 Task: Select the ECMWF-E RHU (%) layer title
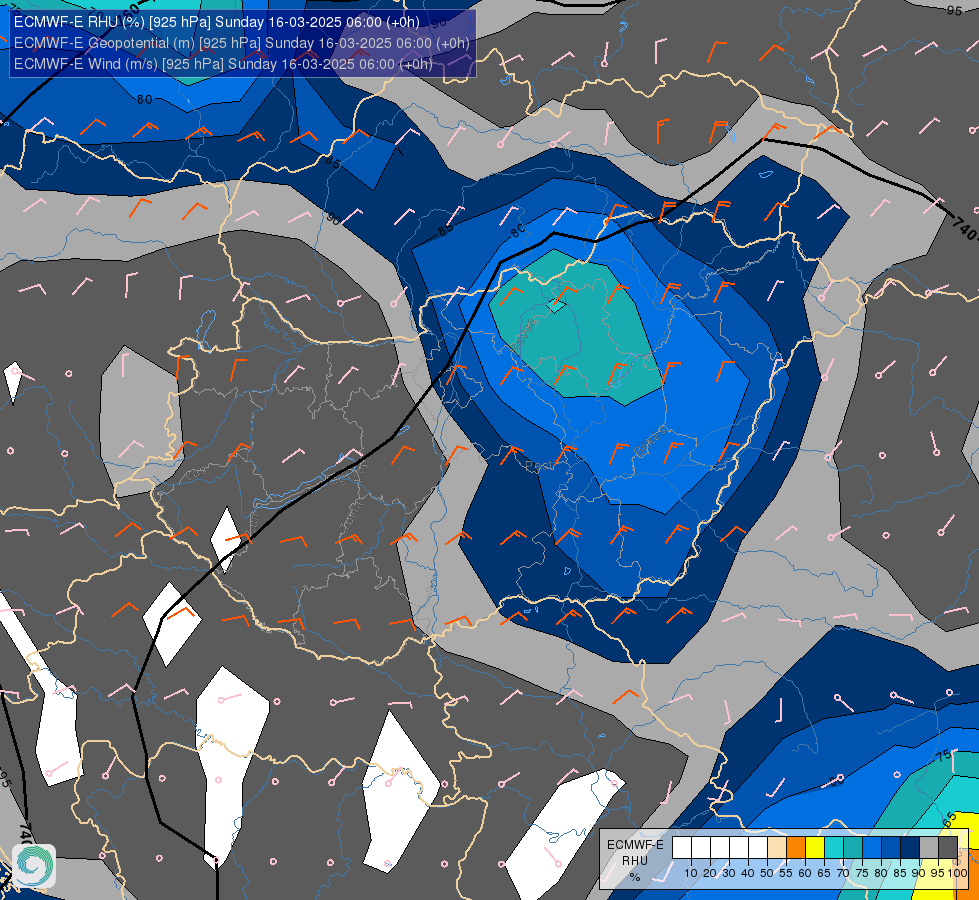click(217, 22)
